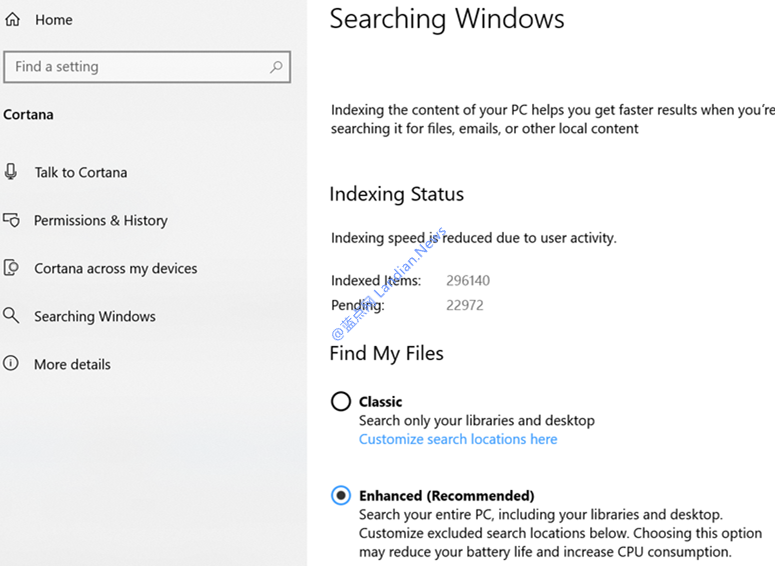Click the Cortana section heading
The image size is (775, 566).
pos(28,115)
